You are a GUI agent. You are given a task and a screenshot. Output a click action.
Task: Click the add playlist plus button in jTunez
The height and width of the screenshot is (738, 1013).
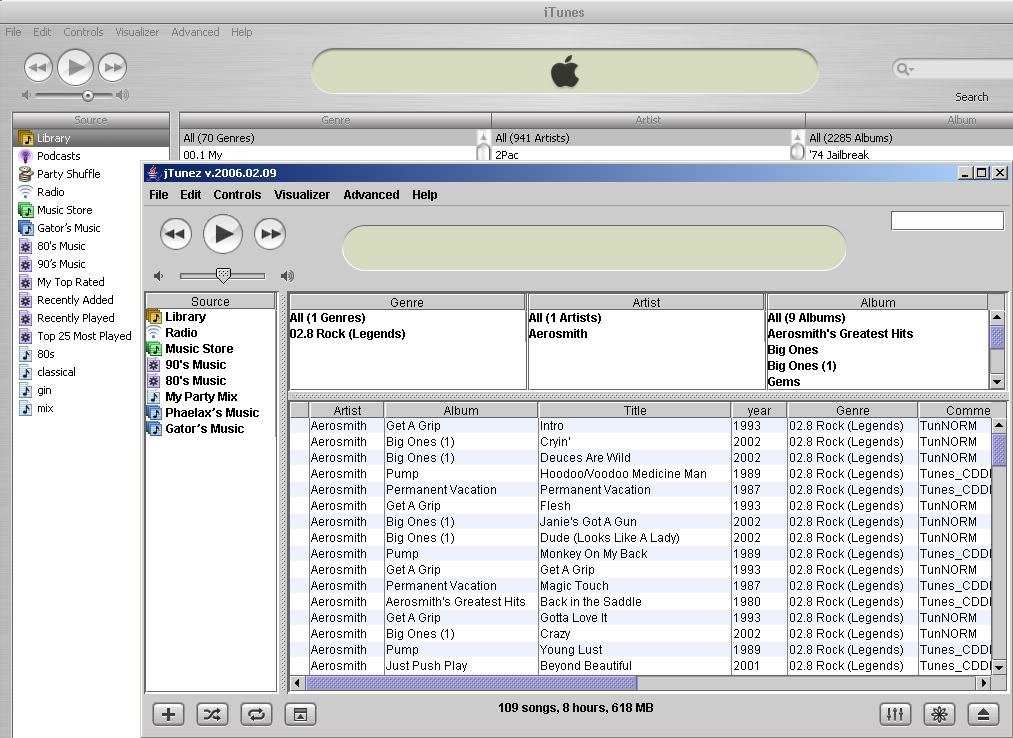(x=168, y=714)
